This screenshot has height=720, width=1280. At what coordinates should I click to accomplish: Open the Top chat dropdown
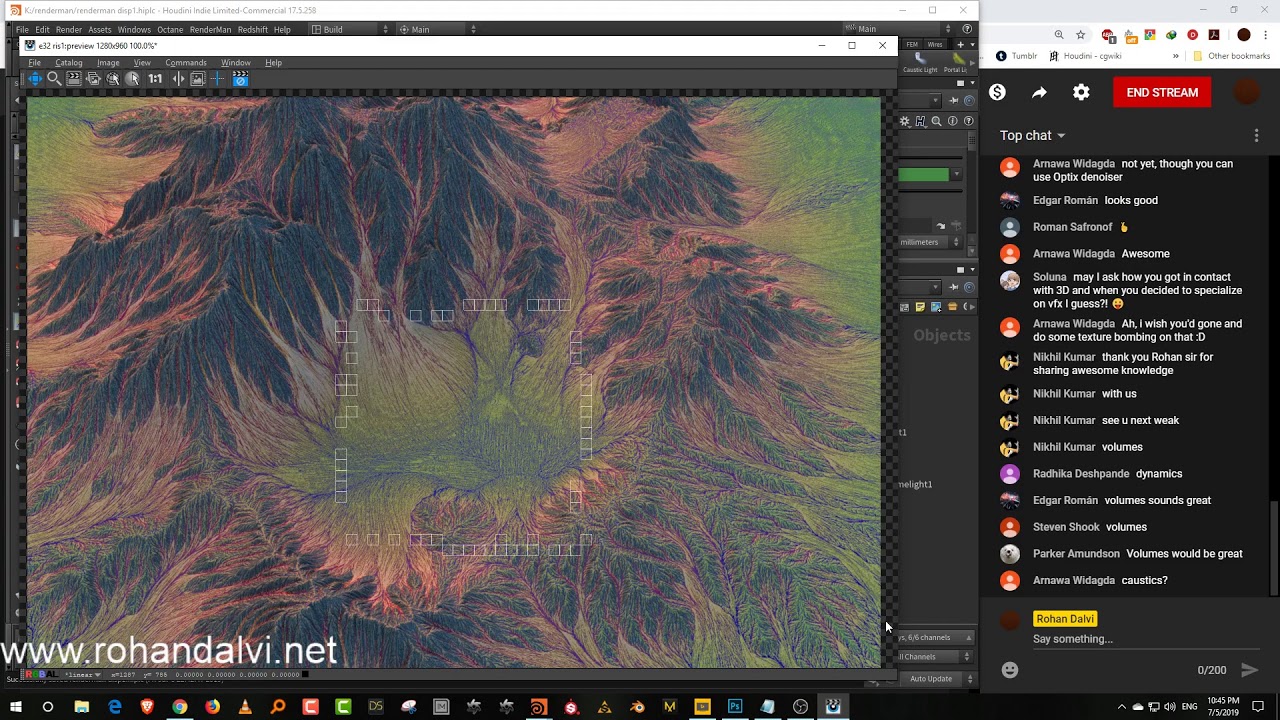[x=1033, y=135]
